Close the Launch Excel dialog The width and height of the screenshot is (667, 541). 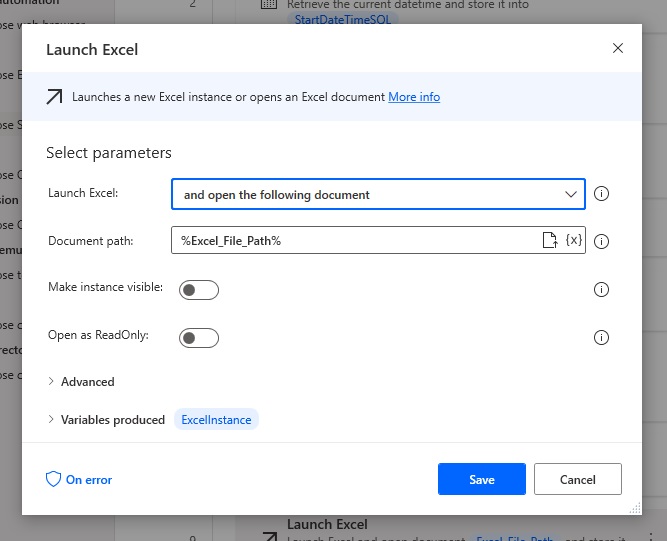[618, 48]
